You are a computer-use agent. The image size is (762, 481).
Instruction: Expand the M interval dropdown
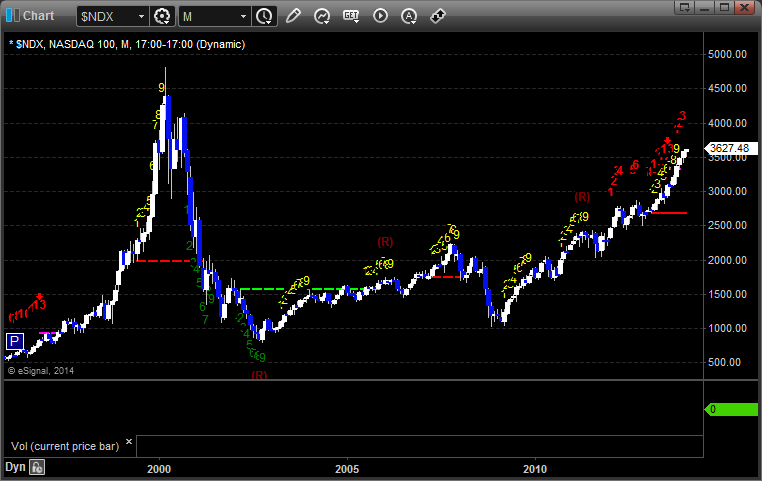tap(243, 17)
